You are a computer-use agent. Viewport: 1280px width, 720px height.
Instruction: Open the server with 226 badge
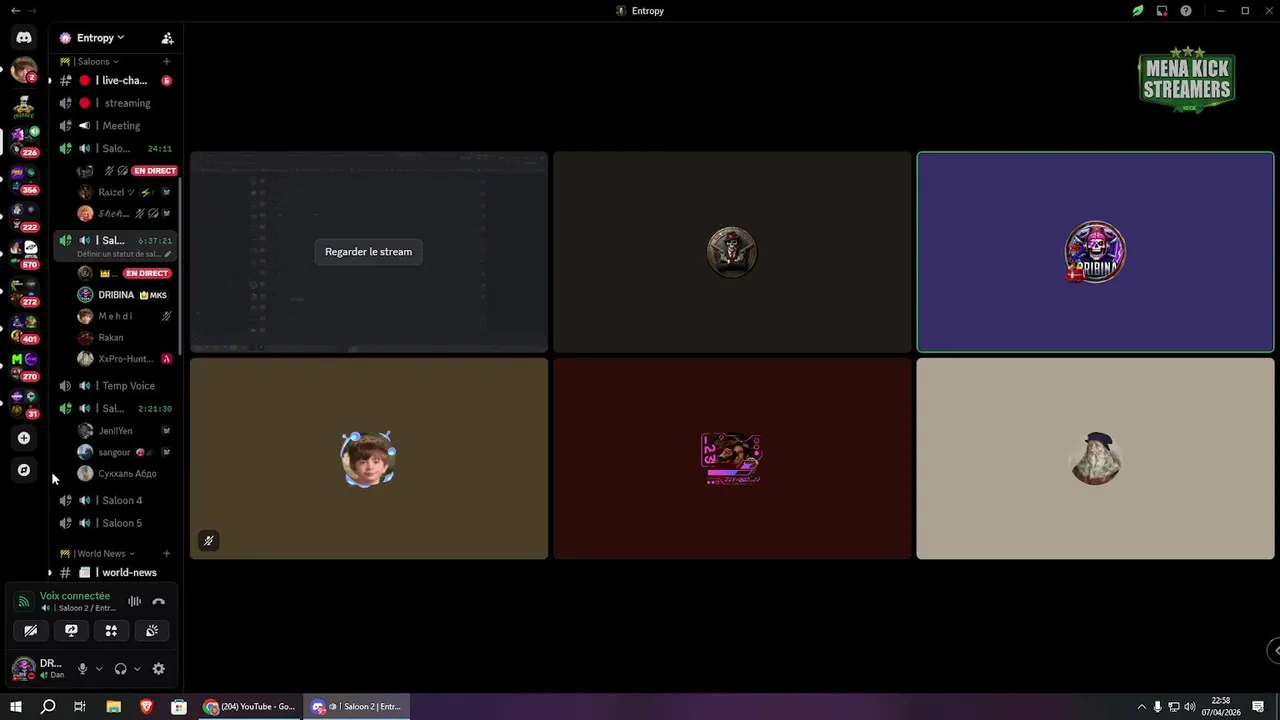point(24,139)
